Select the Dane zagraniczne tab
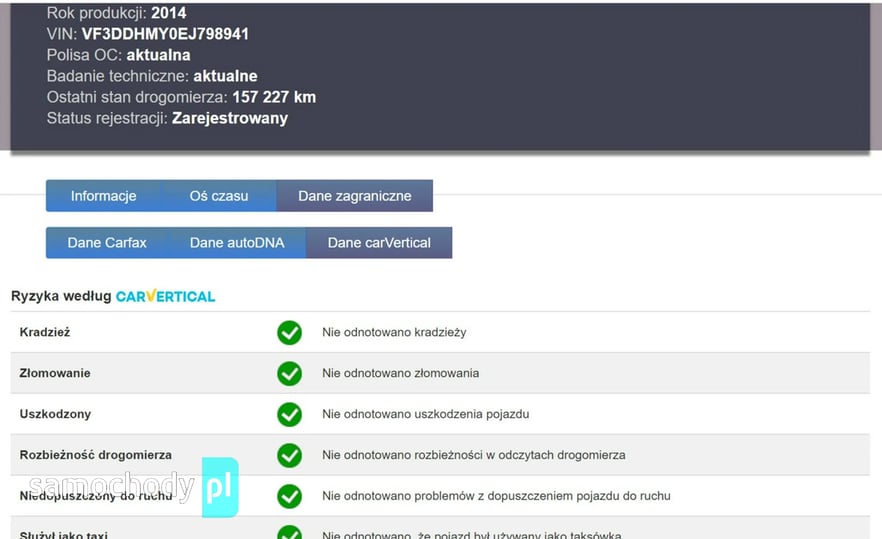 pos(354,196)
